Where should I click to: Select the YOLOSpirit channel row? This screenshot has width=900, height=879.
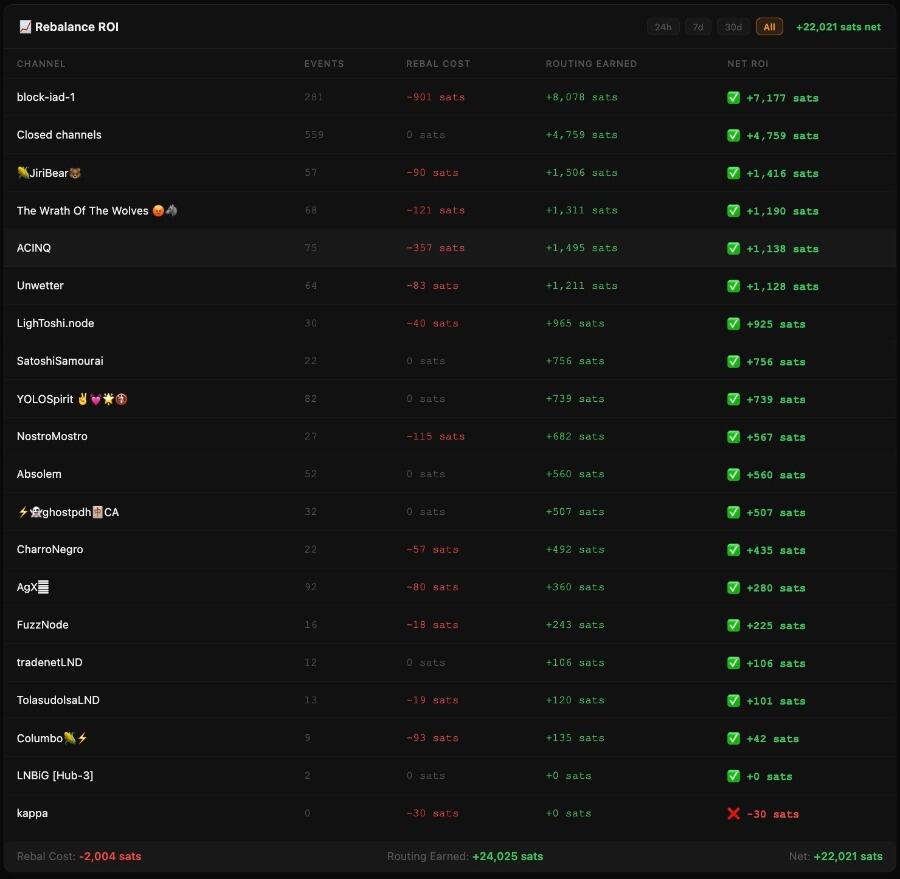[x=450, y=399]
